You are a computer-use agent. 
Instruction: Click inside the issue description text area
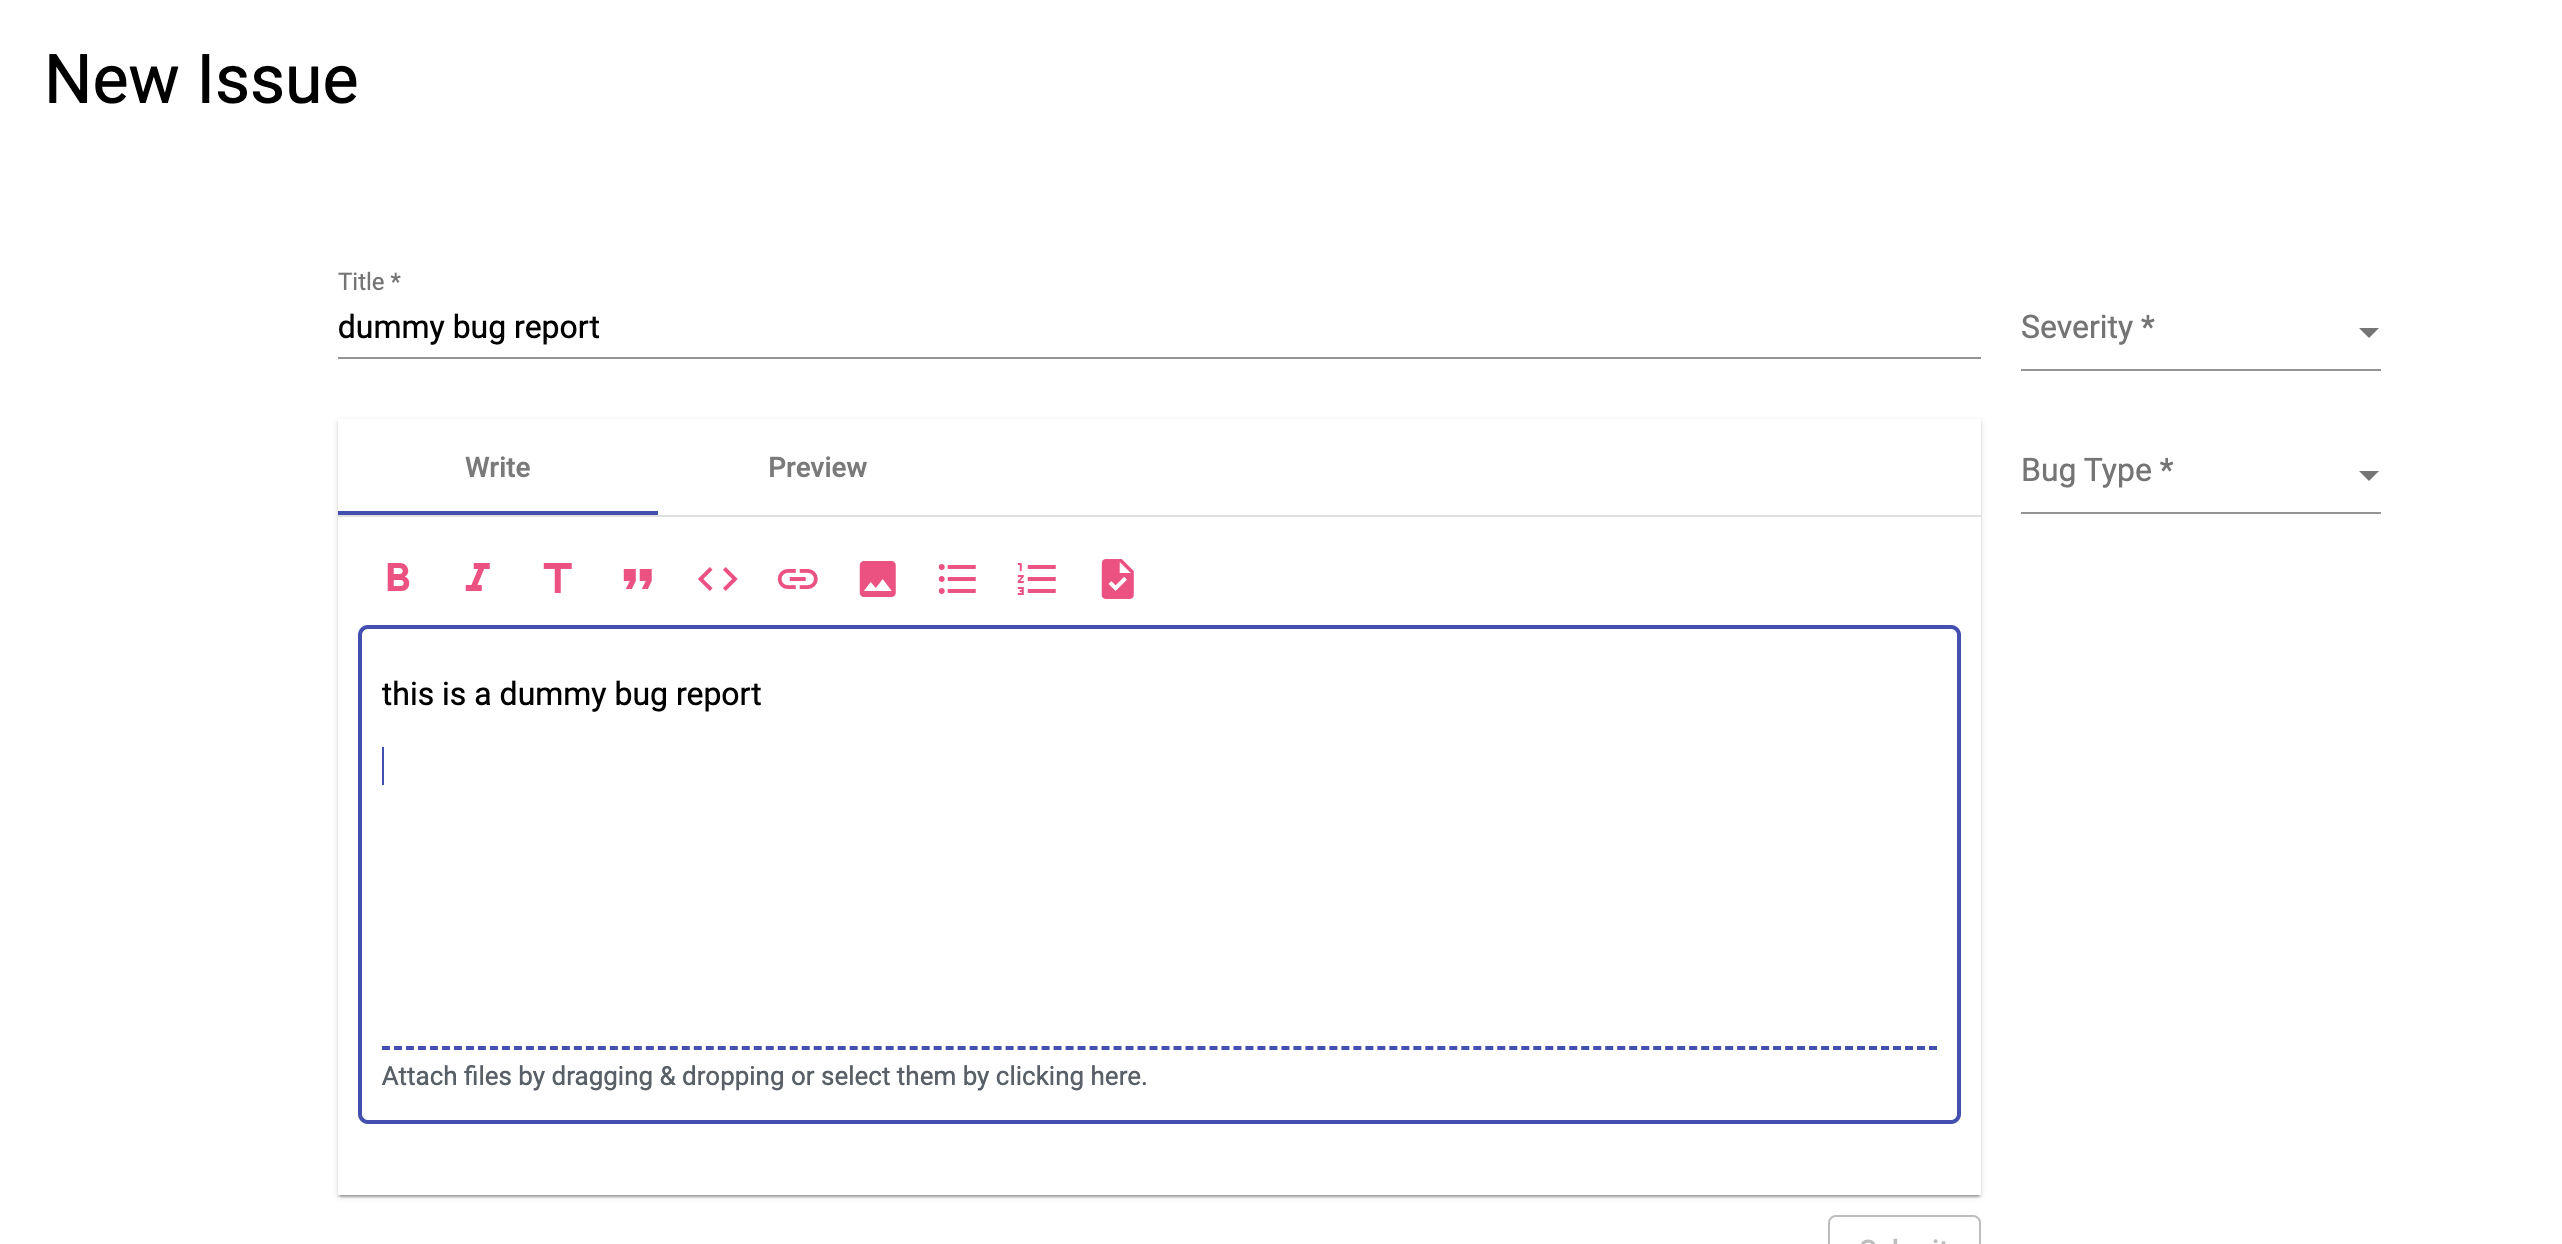click(1158, 860)
